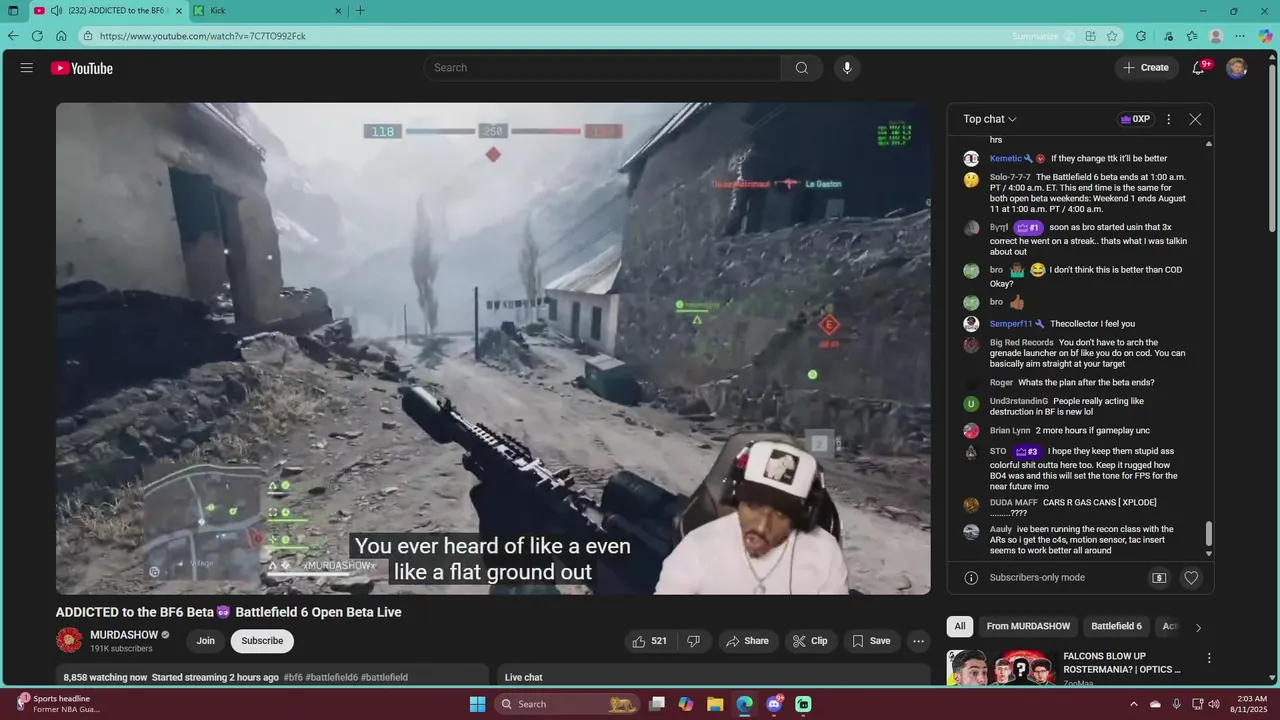Viewport: 1280px width, 720px height.
Task: Open the YouTube account avatar menu
Action: 1237,68
